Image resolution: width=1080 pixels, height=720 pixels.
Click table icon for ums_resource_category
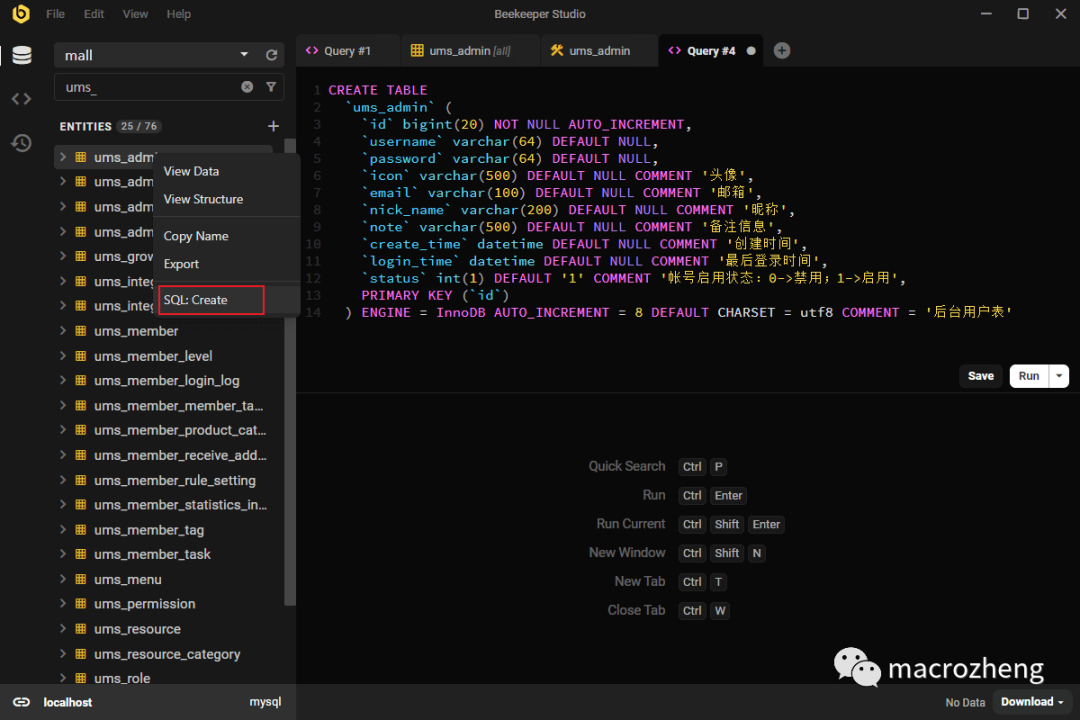pyautogui.click(x=81, y=653)
